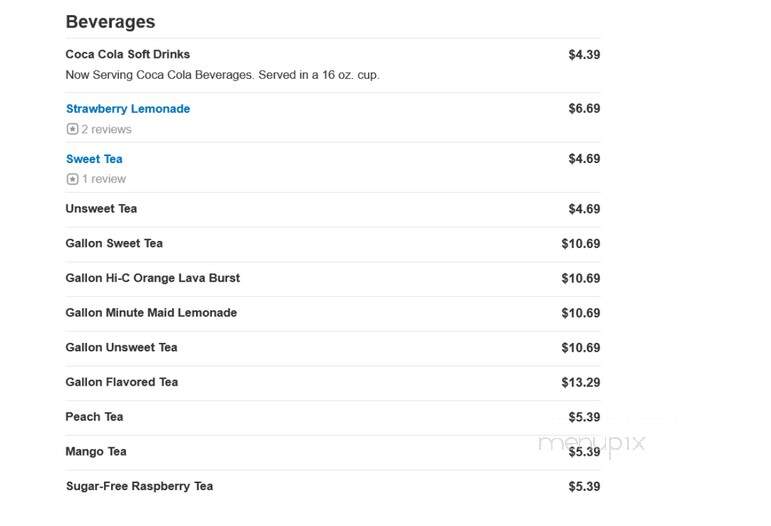The width and height of the screenshot is (771, 526).
Task: Select the Sugar-Free Raspberry Tea item
Action: click(139, 486)
